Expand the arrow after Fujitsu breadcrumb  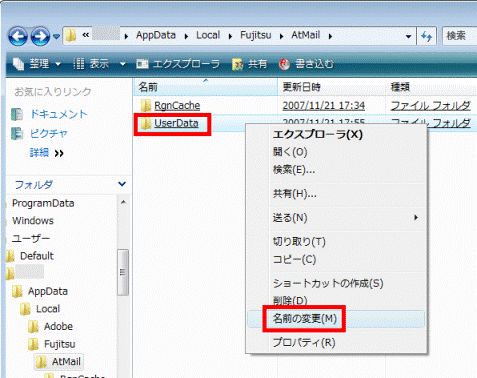(281, 36)
